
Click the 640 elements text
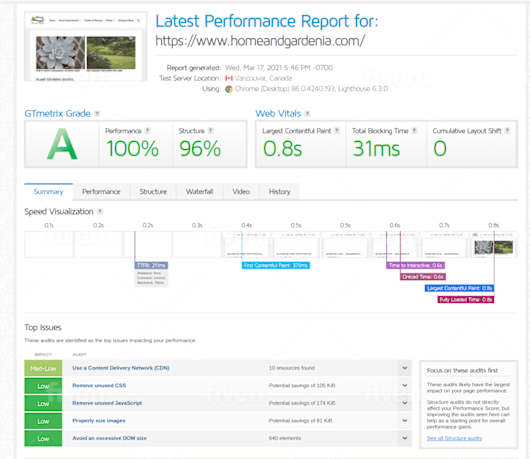(285, 438)
